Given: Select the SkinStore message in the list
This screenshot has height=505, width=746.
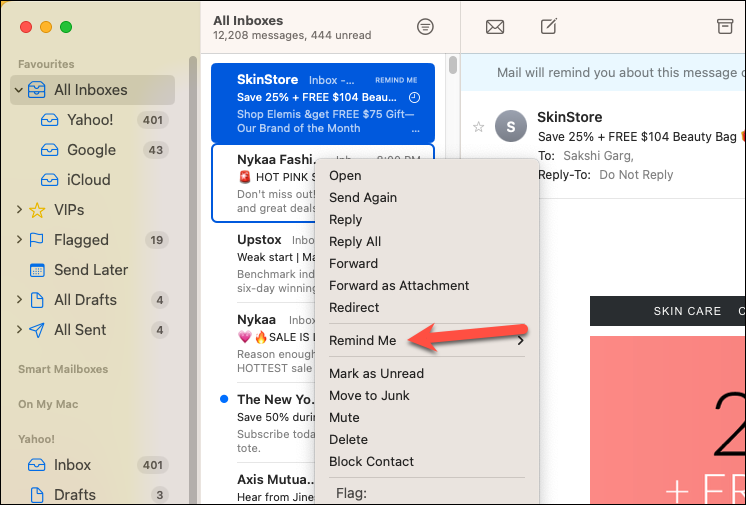Looking at the screenshot, I should 323,103.
